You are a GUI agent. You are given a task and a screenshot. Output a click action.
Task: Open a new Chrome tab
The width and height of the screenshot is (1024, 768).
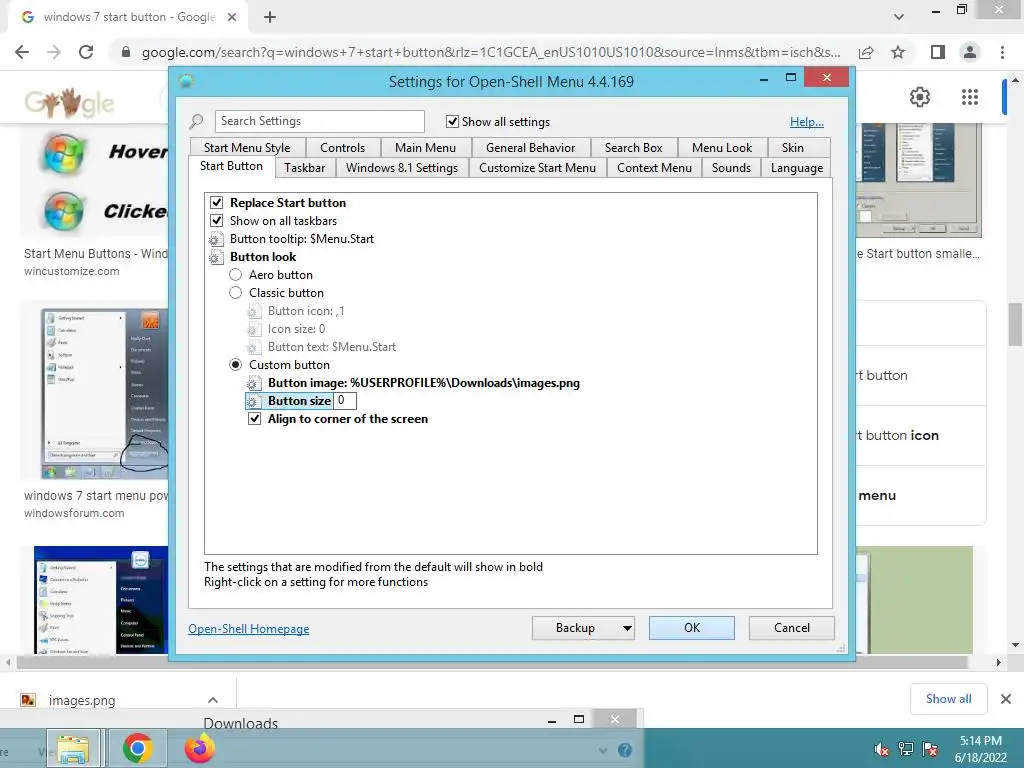tap(270, 17)
